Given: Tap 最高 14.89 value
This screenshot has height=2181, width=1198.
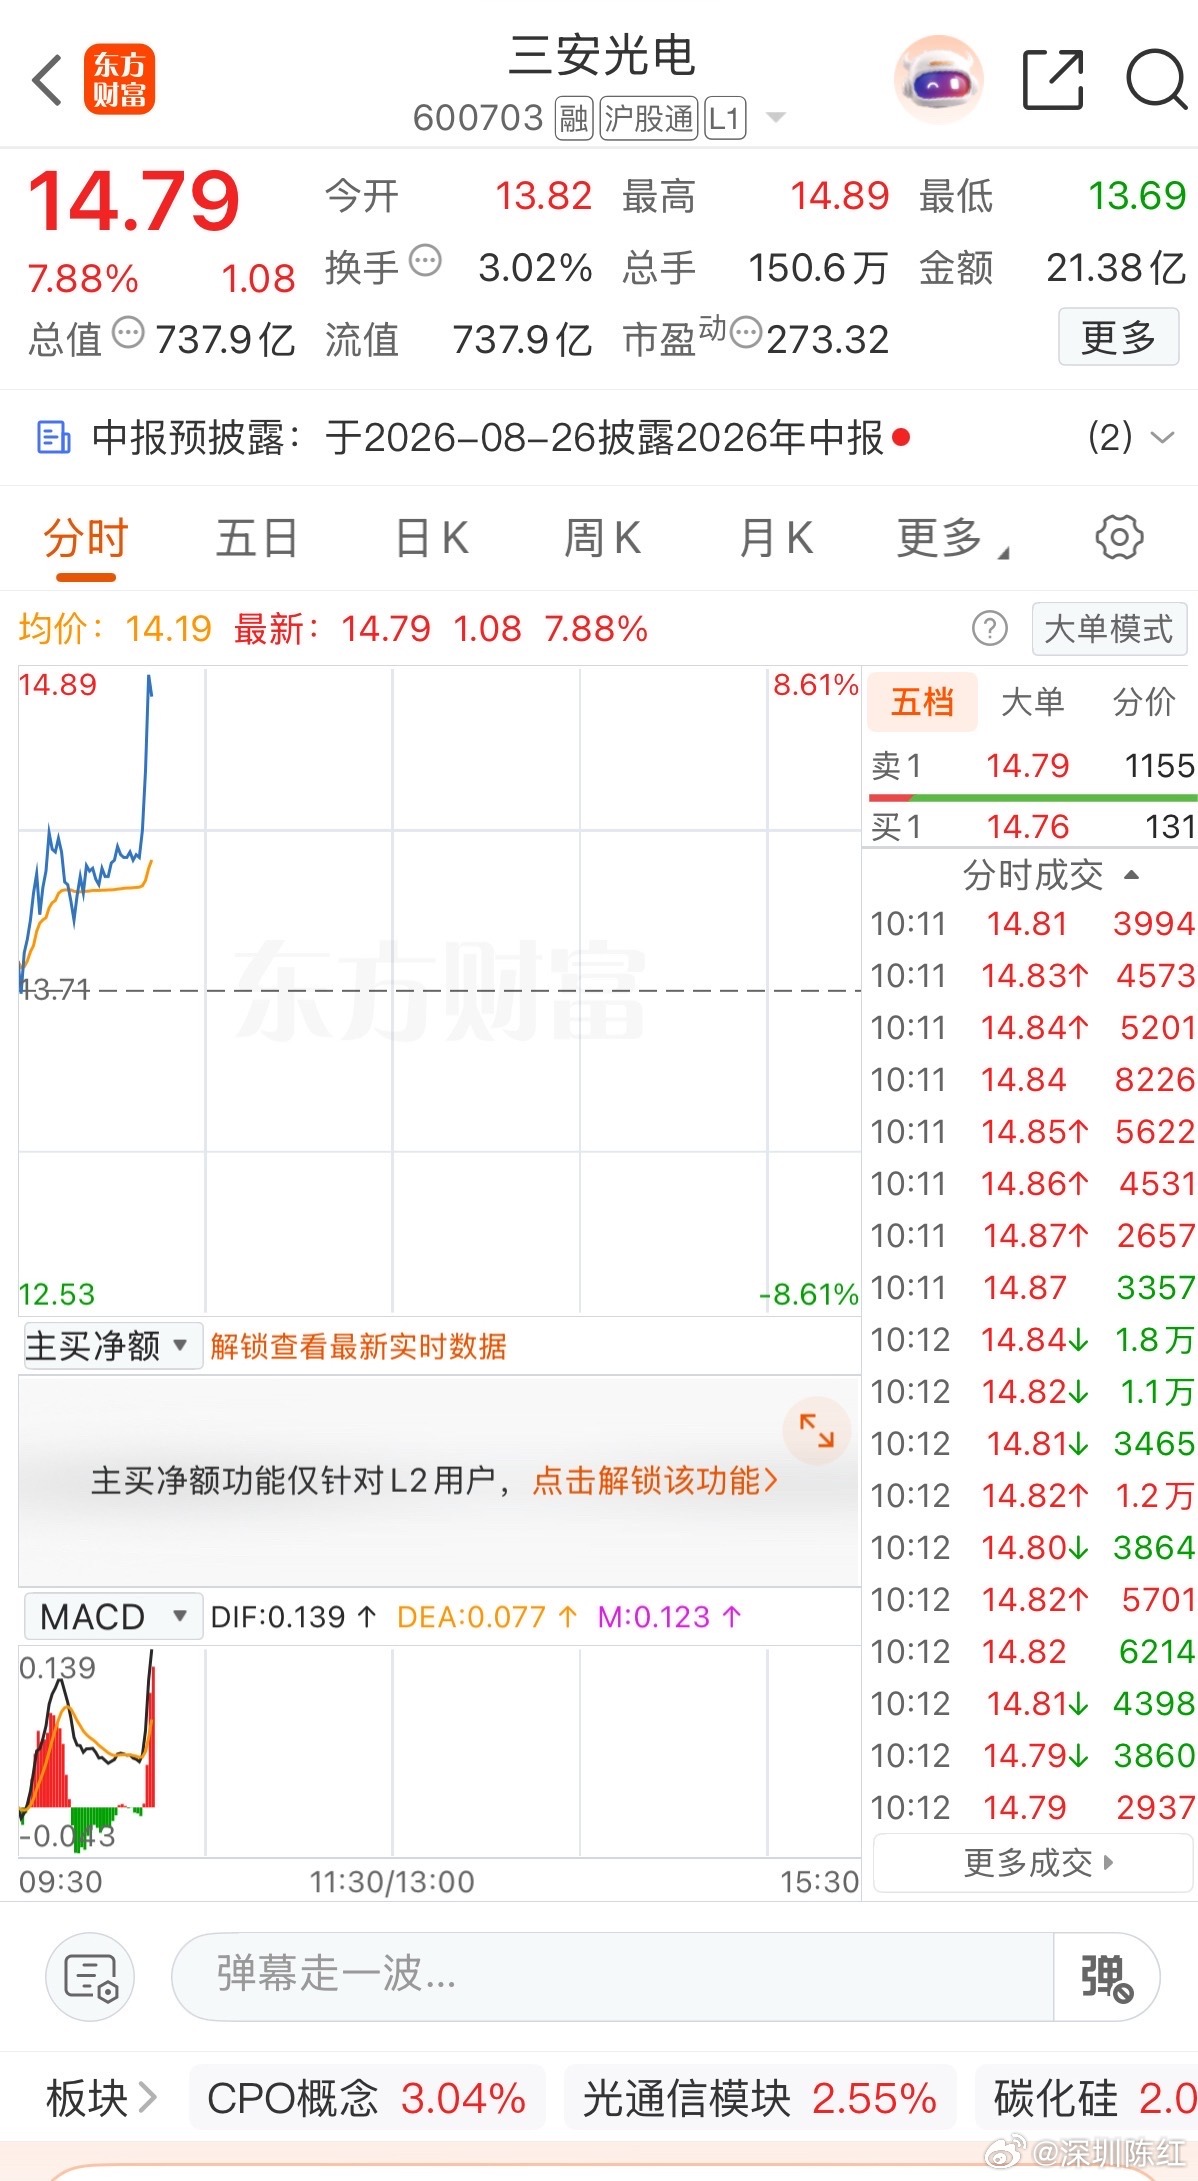Looking at the screenshot, I should [x=839, y=196].
